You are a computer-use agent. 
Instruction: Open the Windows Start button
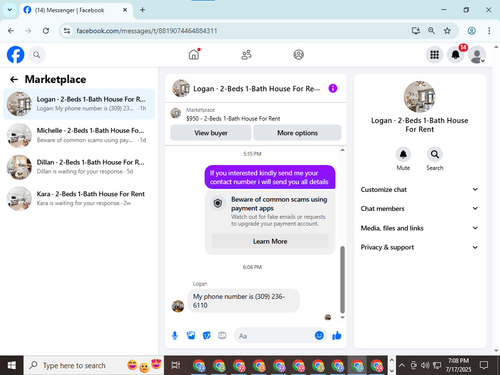click(x=11, y=365)
